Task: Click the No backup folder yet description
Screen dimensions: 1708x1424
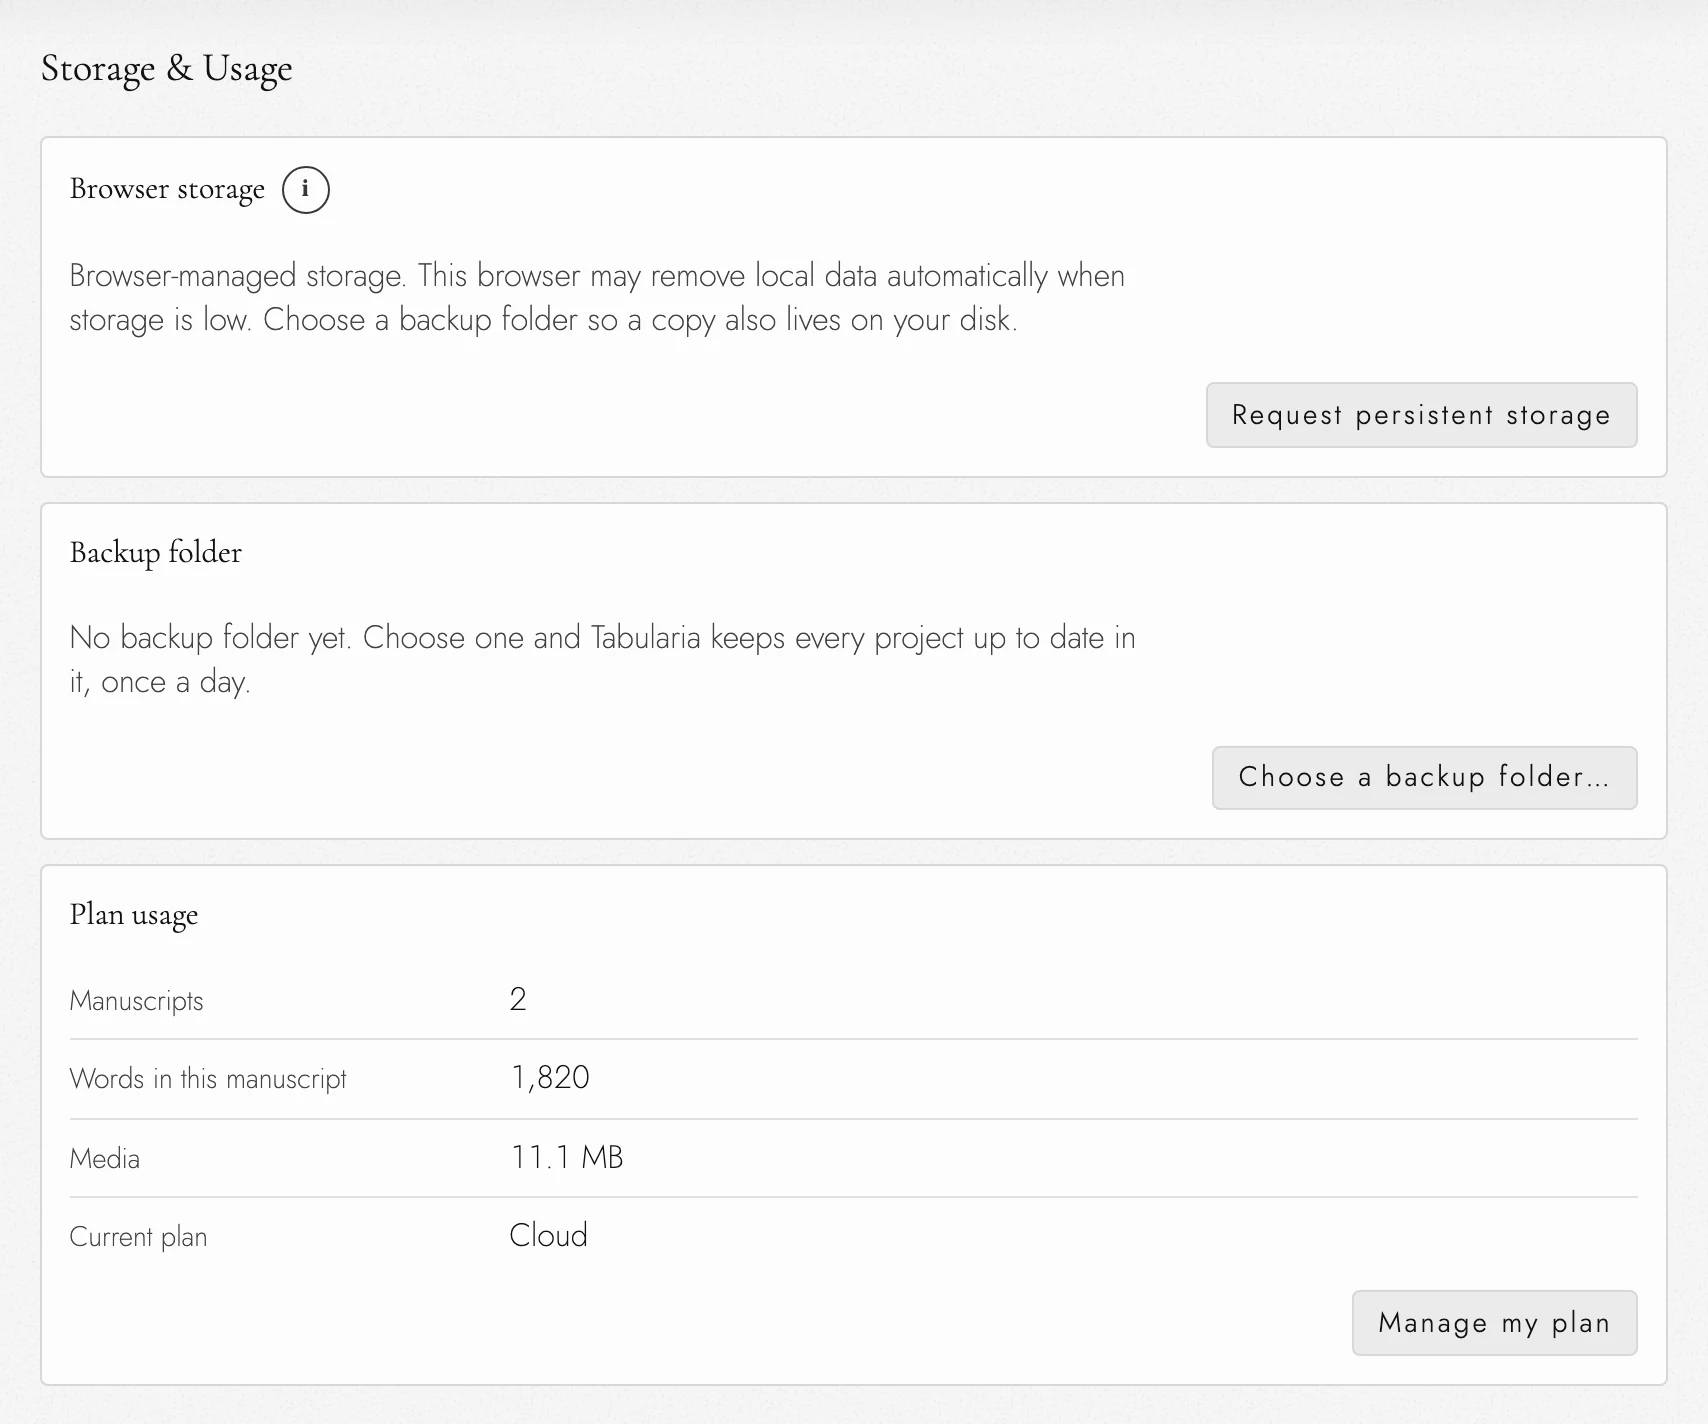Action: [602, 660]
